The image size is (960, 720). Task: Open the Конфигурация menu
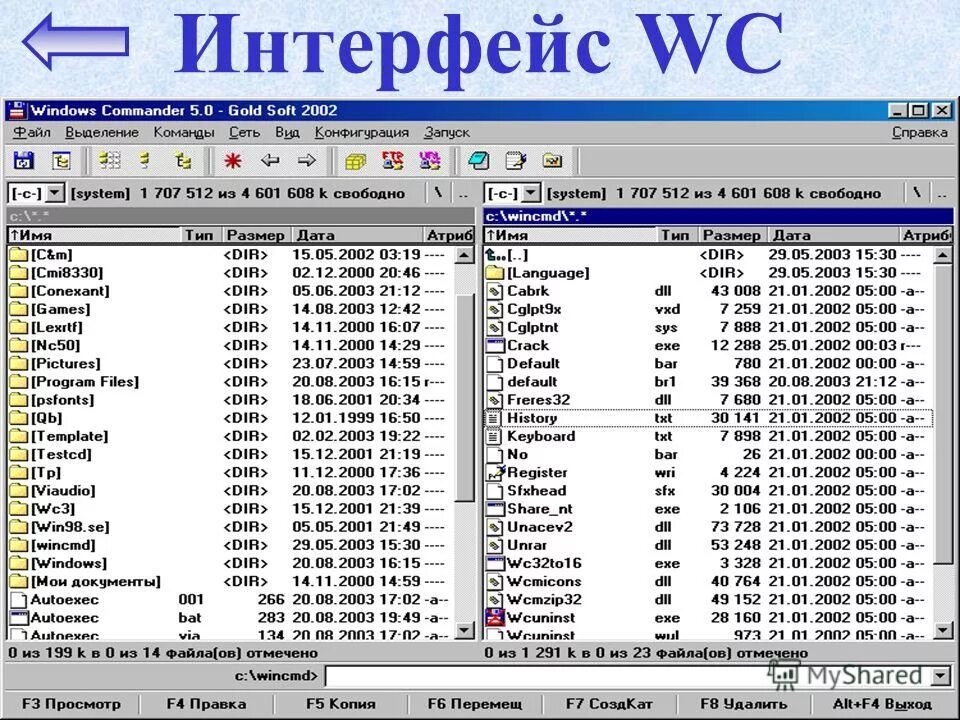coord(361,132)
